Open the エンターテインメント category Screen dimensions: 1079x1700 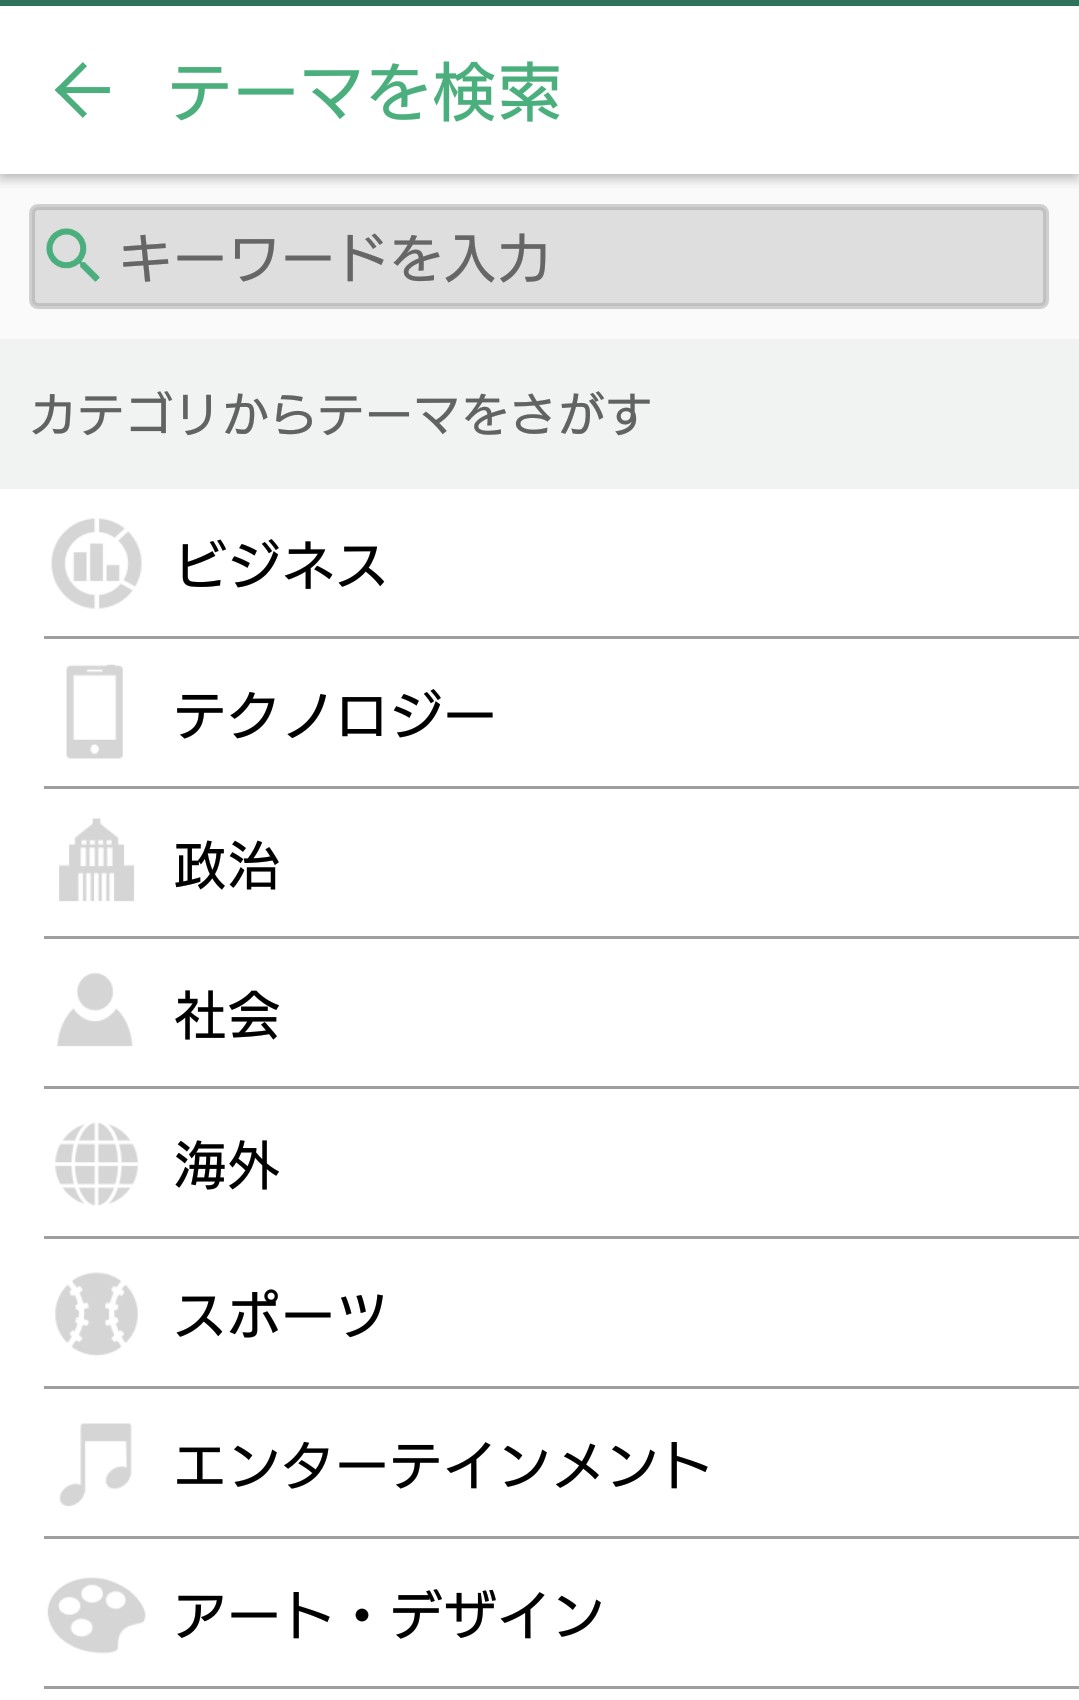tap(442, 1464)
